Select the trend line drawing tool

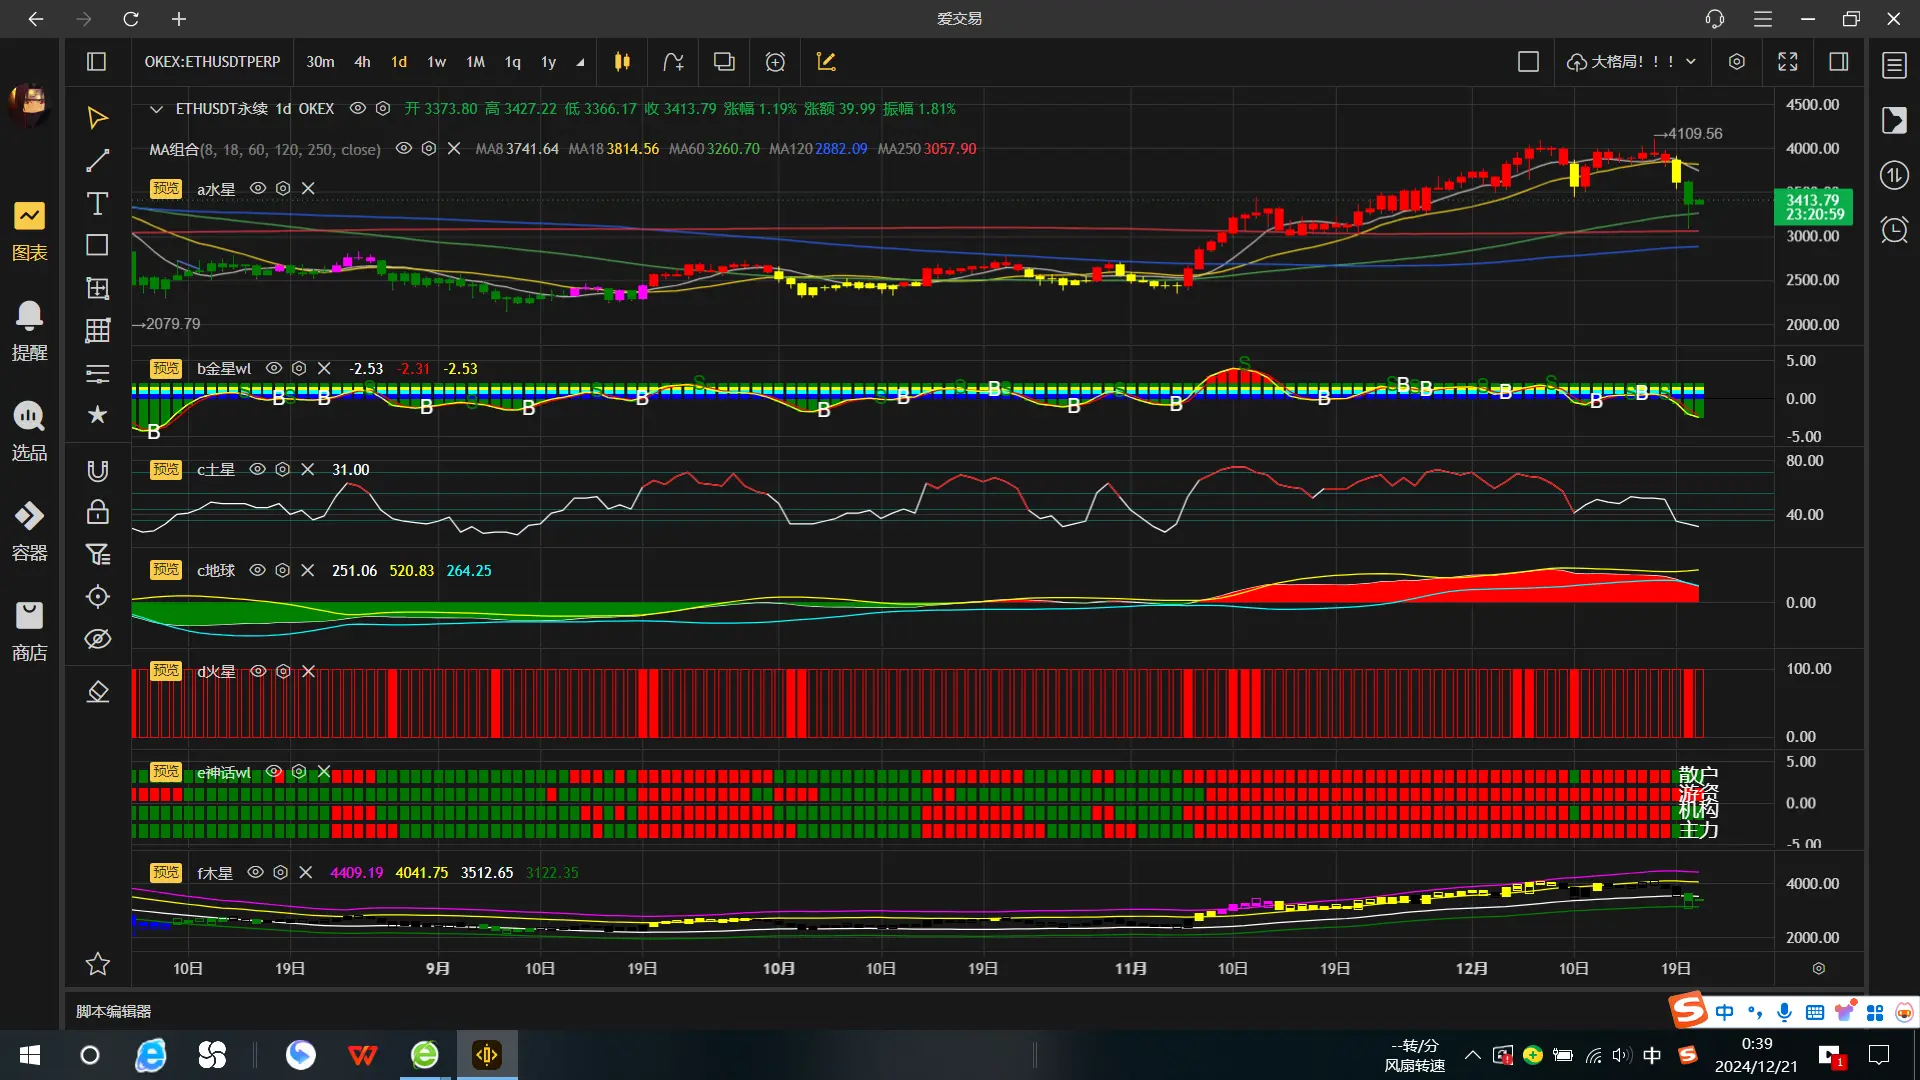coord(97,161)
